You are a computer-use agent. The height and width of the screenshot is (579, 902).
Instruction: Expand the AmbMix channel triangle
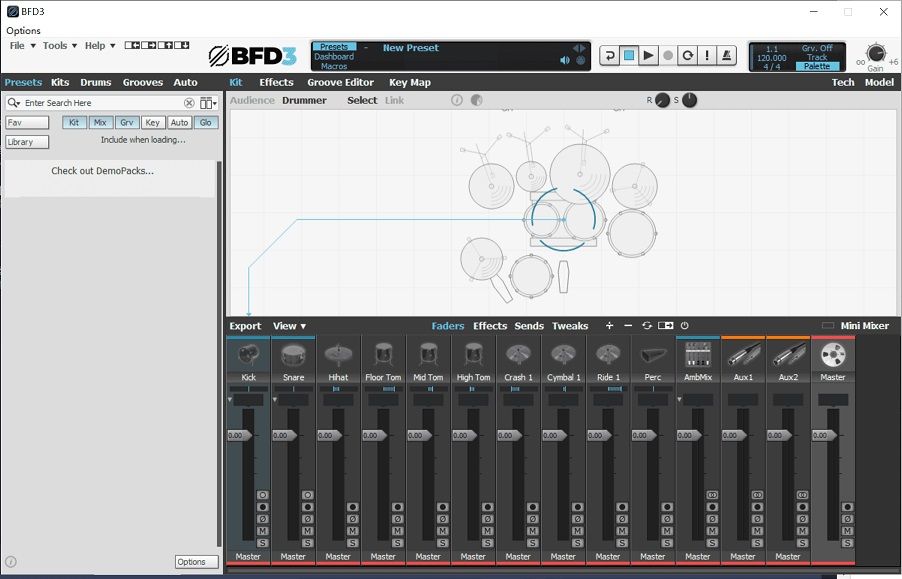point(679,399)
